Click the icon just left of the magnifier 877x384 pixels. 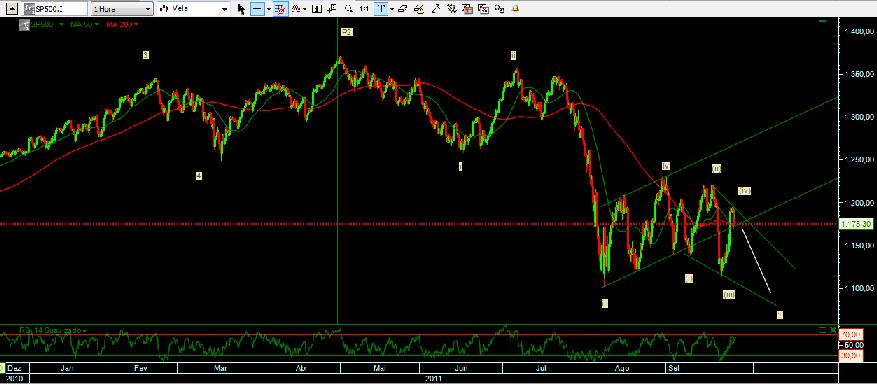(332, 9)
